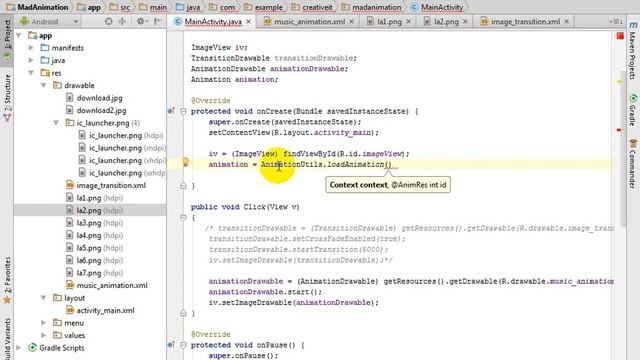Expand the values folder
The height and width of the screenshot is (360, 640).
point(43,336)
